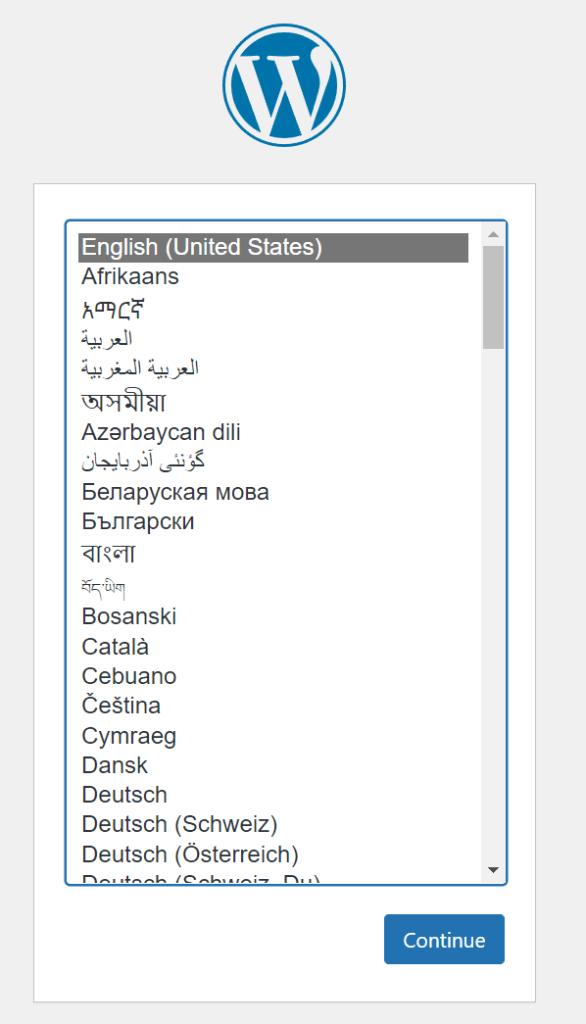Screen dimensions: 586x1024
Task: Click the WordPress logo
Action: point(283,84)
